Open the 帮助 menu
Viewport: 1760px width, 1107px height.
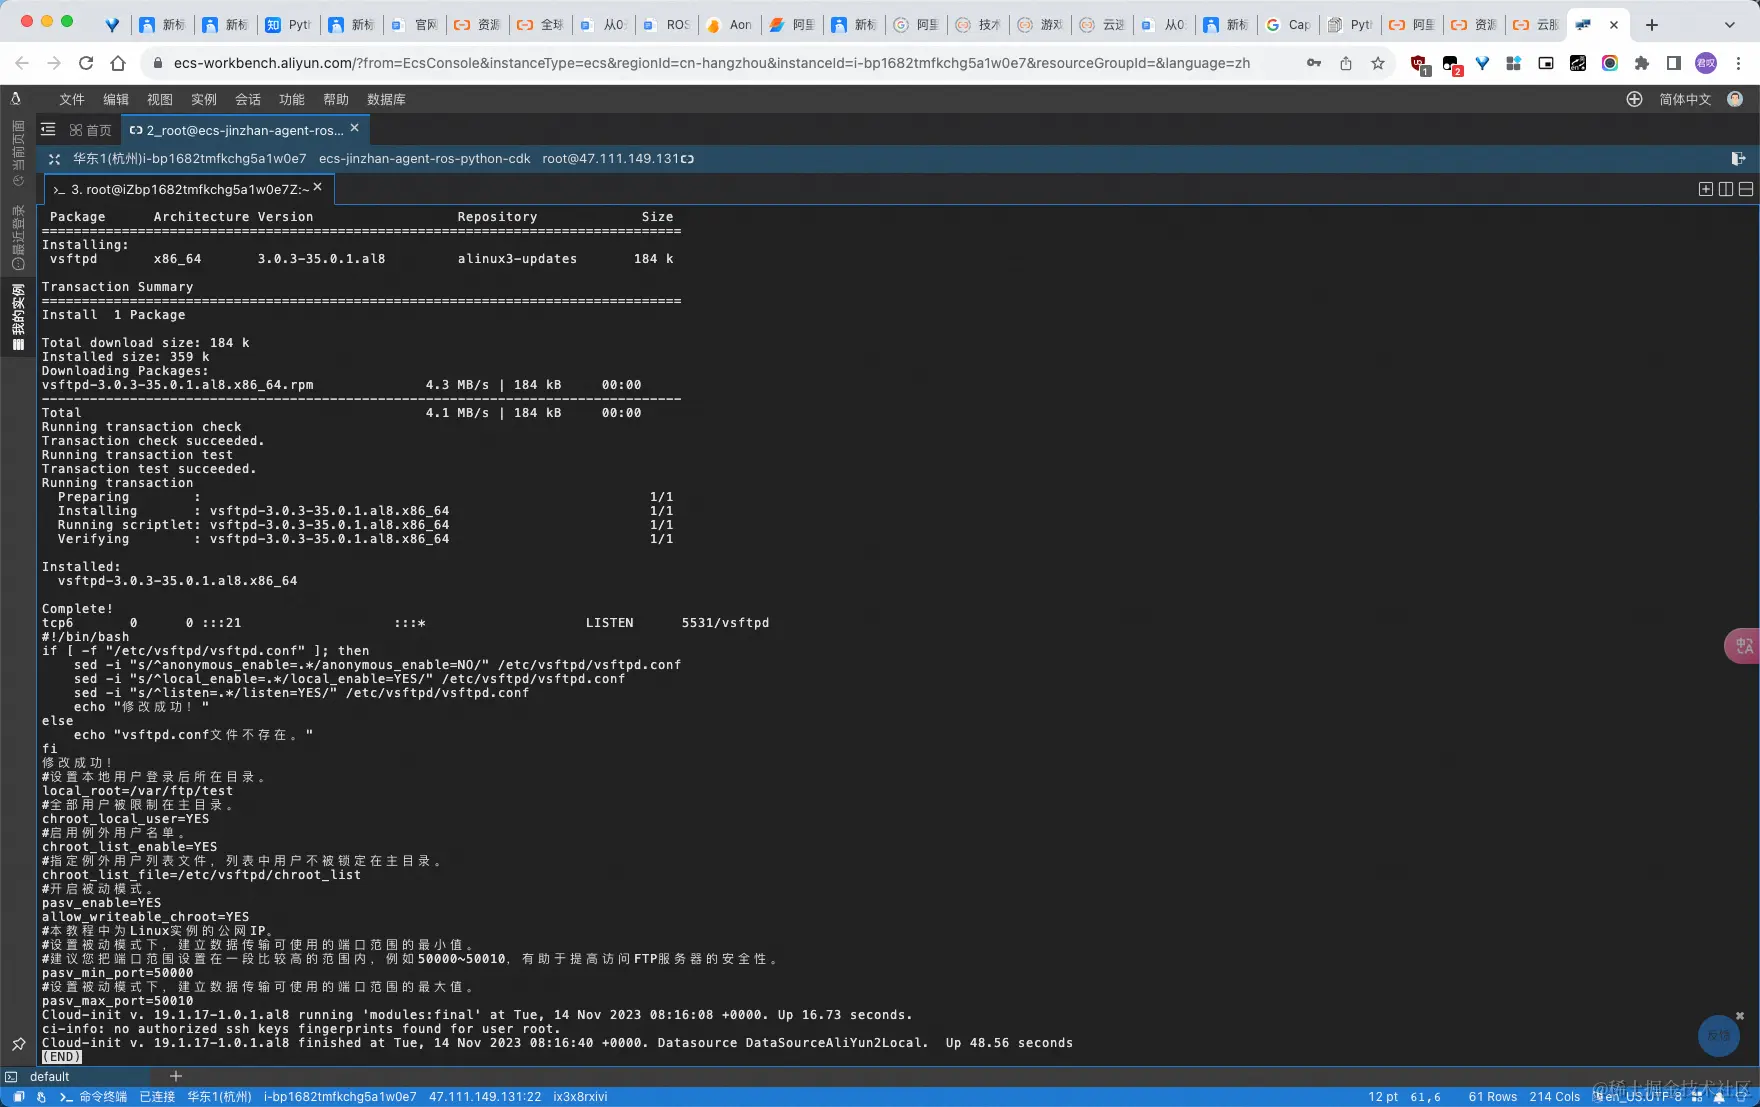pyautogui.click(x=336, y=99)
